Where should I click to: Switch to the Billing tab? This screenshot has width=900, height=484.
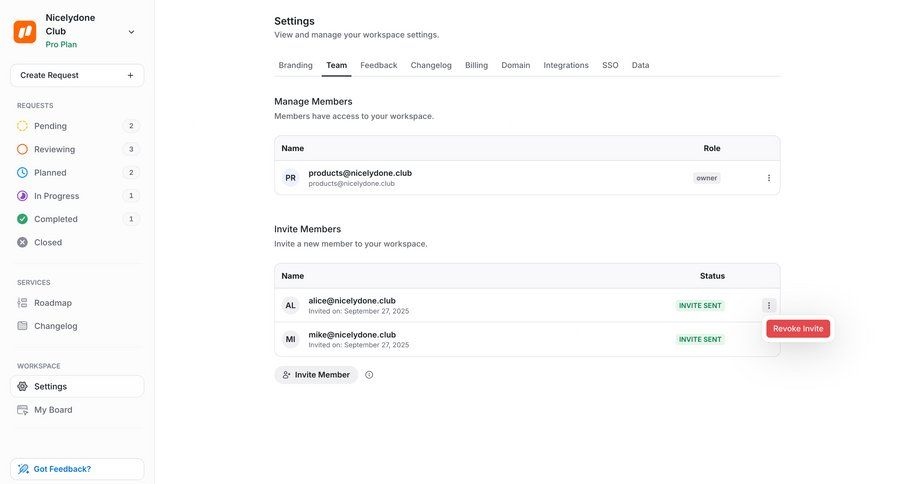tap(476, 65)
